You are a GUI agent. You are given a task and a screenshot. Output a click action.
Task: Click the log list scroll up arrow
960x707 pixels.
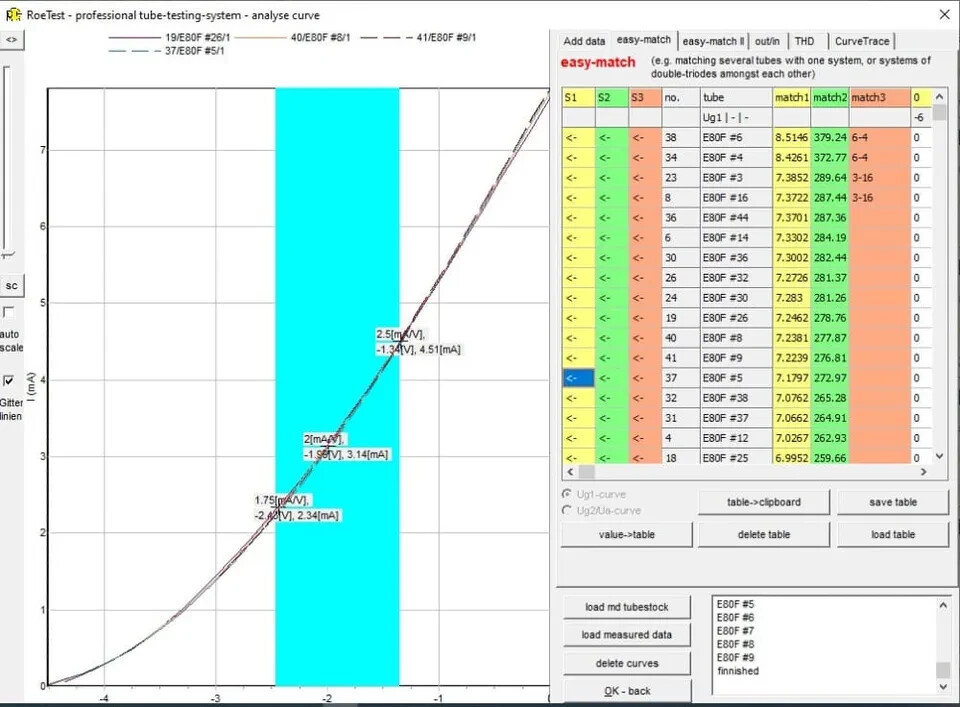coord(943,605)
